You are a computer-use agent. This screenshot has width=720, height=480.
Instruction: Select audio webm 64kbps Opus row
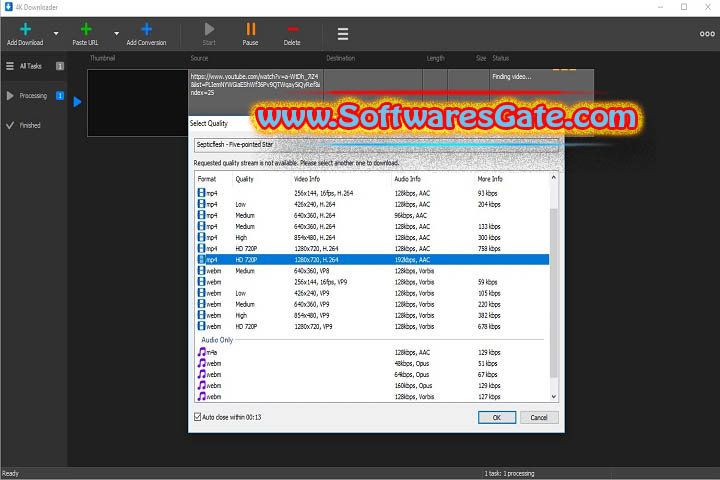[x=371, y=374]
